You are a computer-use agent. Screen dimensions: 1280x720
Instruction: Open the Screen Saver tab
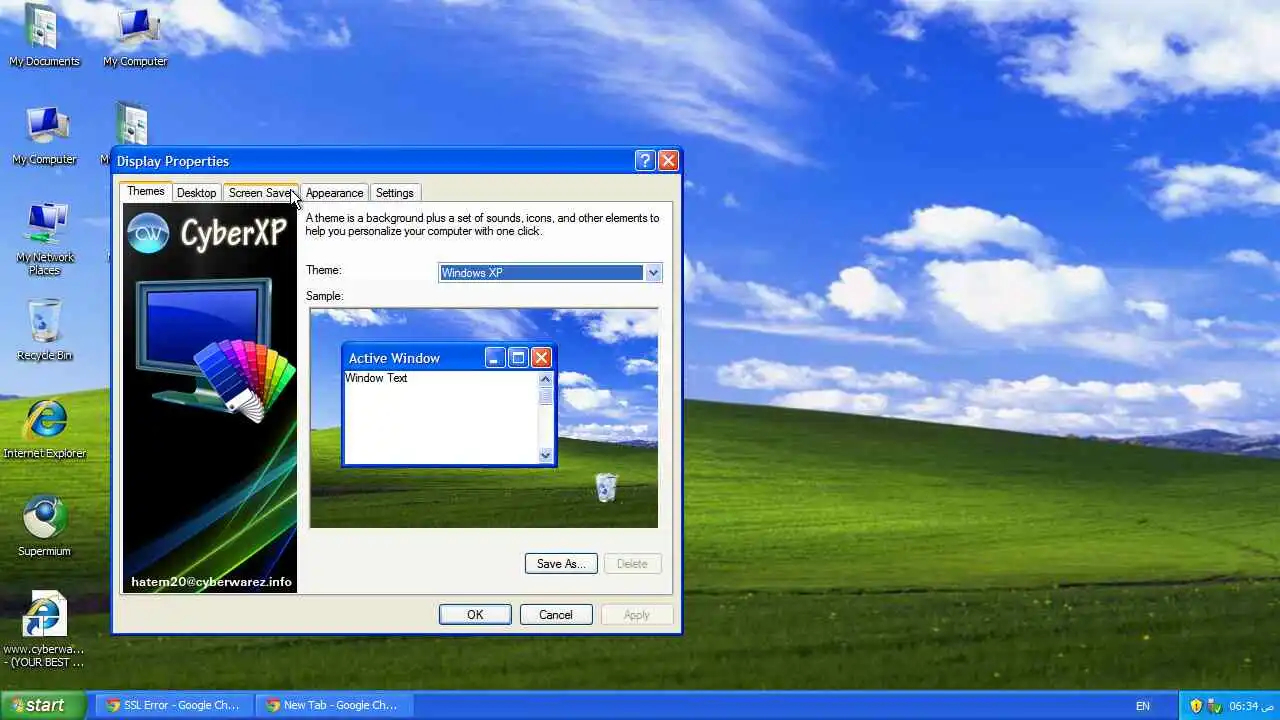pos(261,193)
